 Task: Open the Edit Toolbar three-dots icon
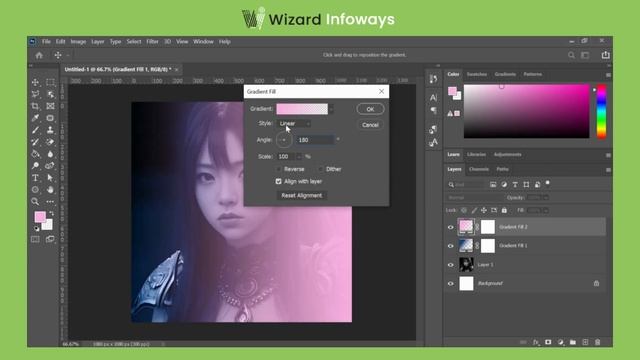click(50, 202)
